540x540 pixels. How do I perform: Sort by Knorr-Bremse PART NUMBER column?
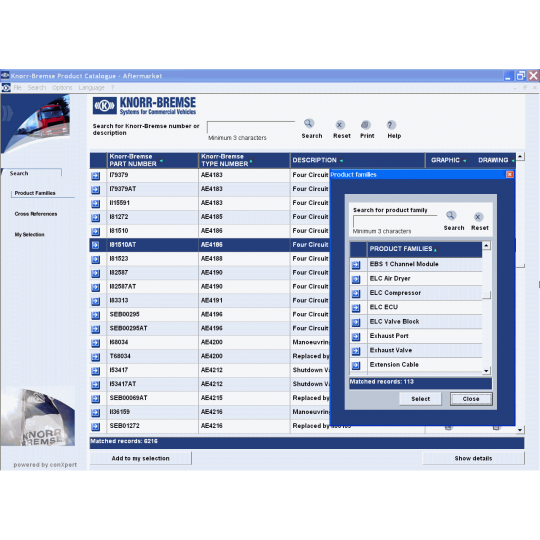(153, 160)
